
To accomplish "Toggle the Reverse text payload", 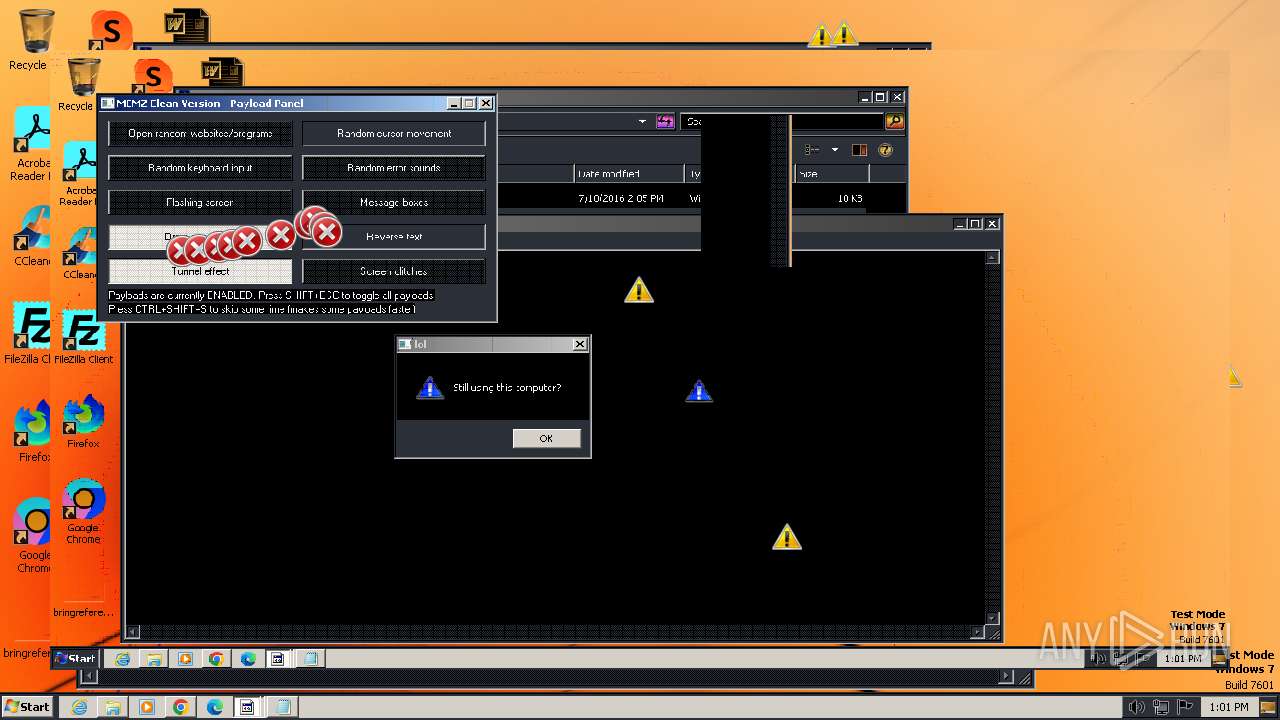I will coord(394,237).
